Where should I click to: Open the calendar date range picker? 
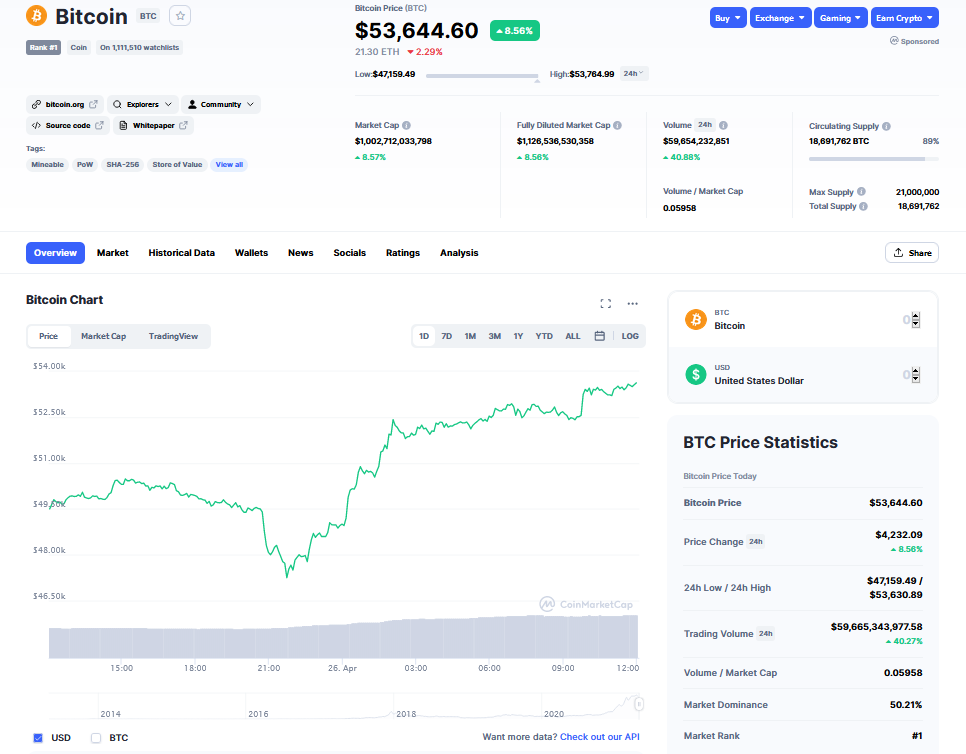click(599, 336)
